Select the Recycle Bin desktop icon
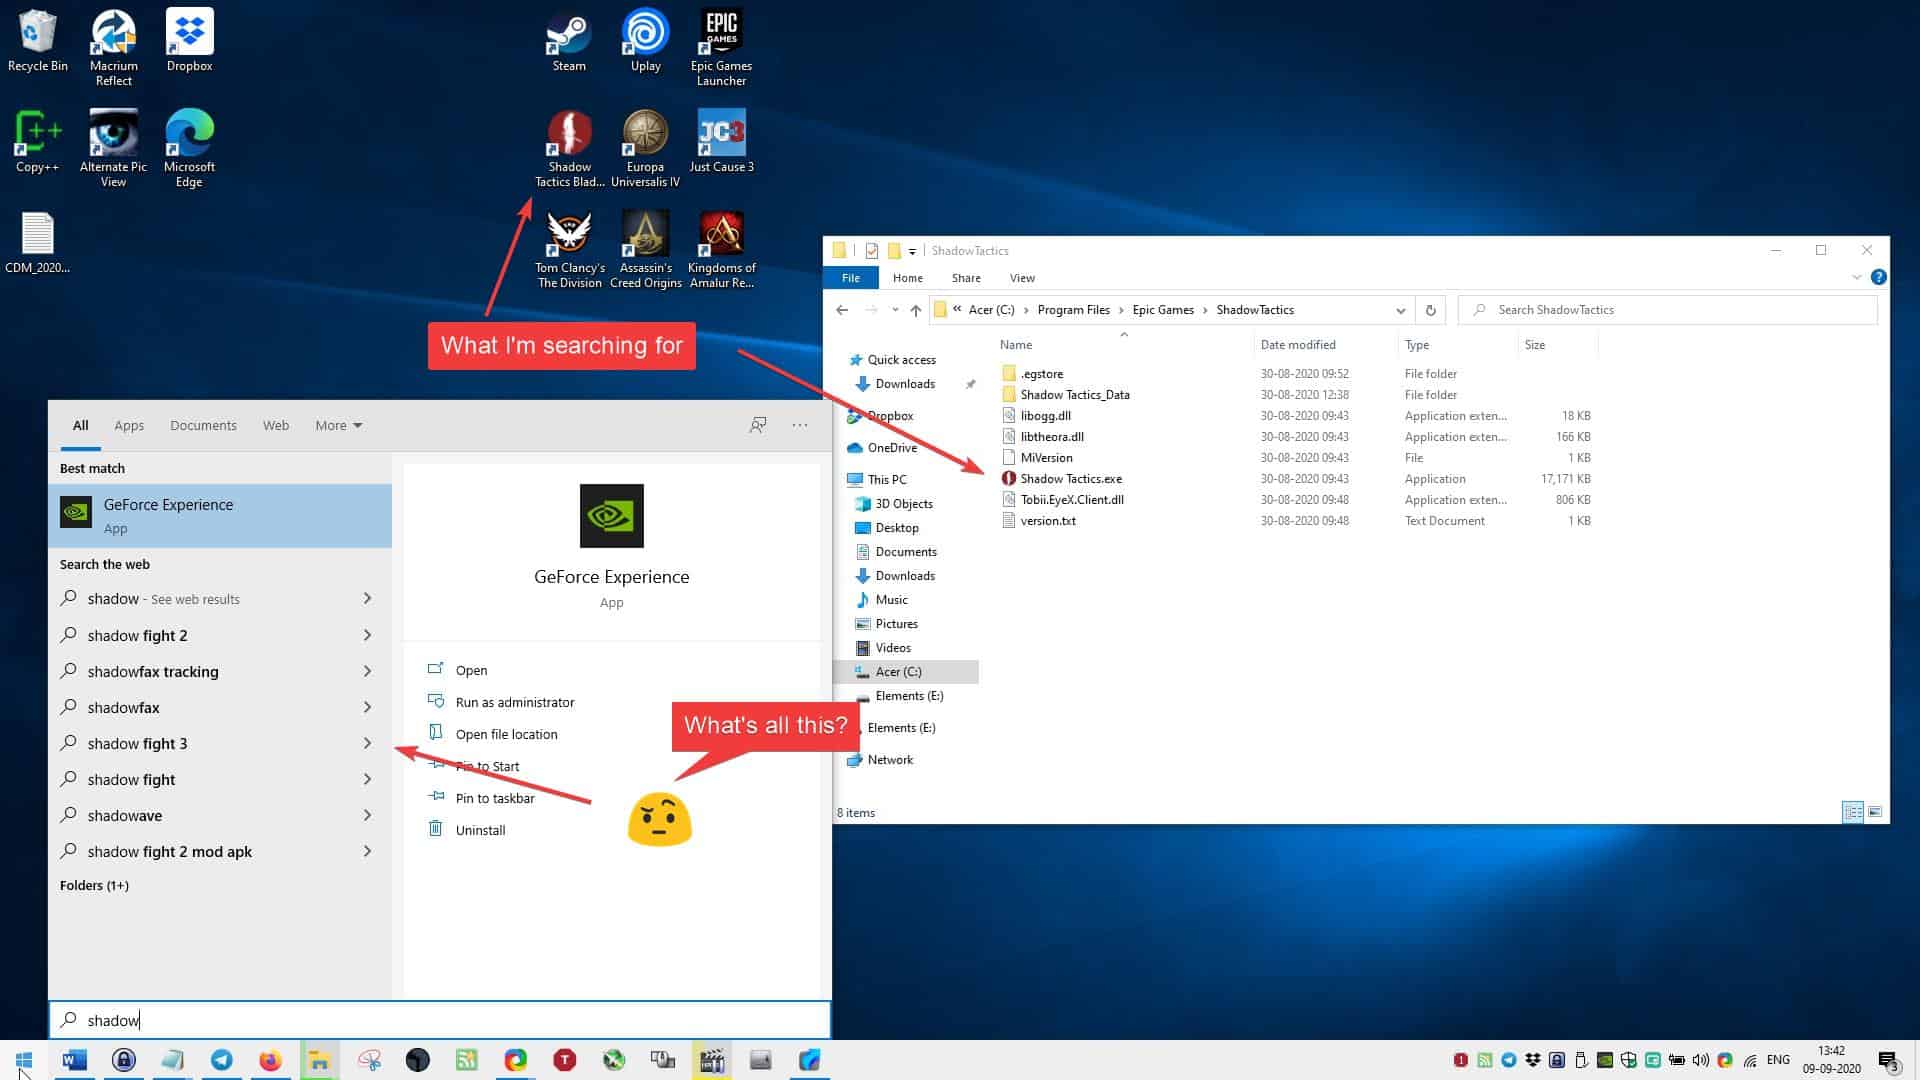The width and height of the screenshot is (1920, 1080). pos(38,40)
